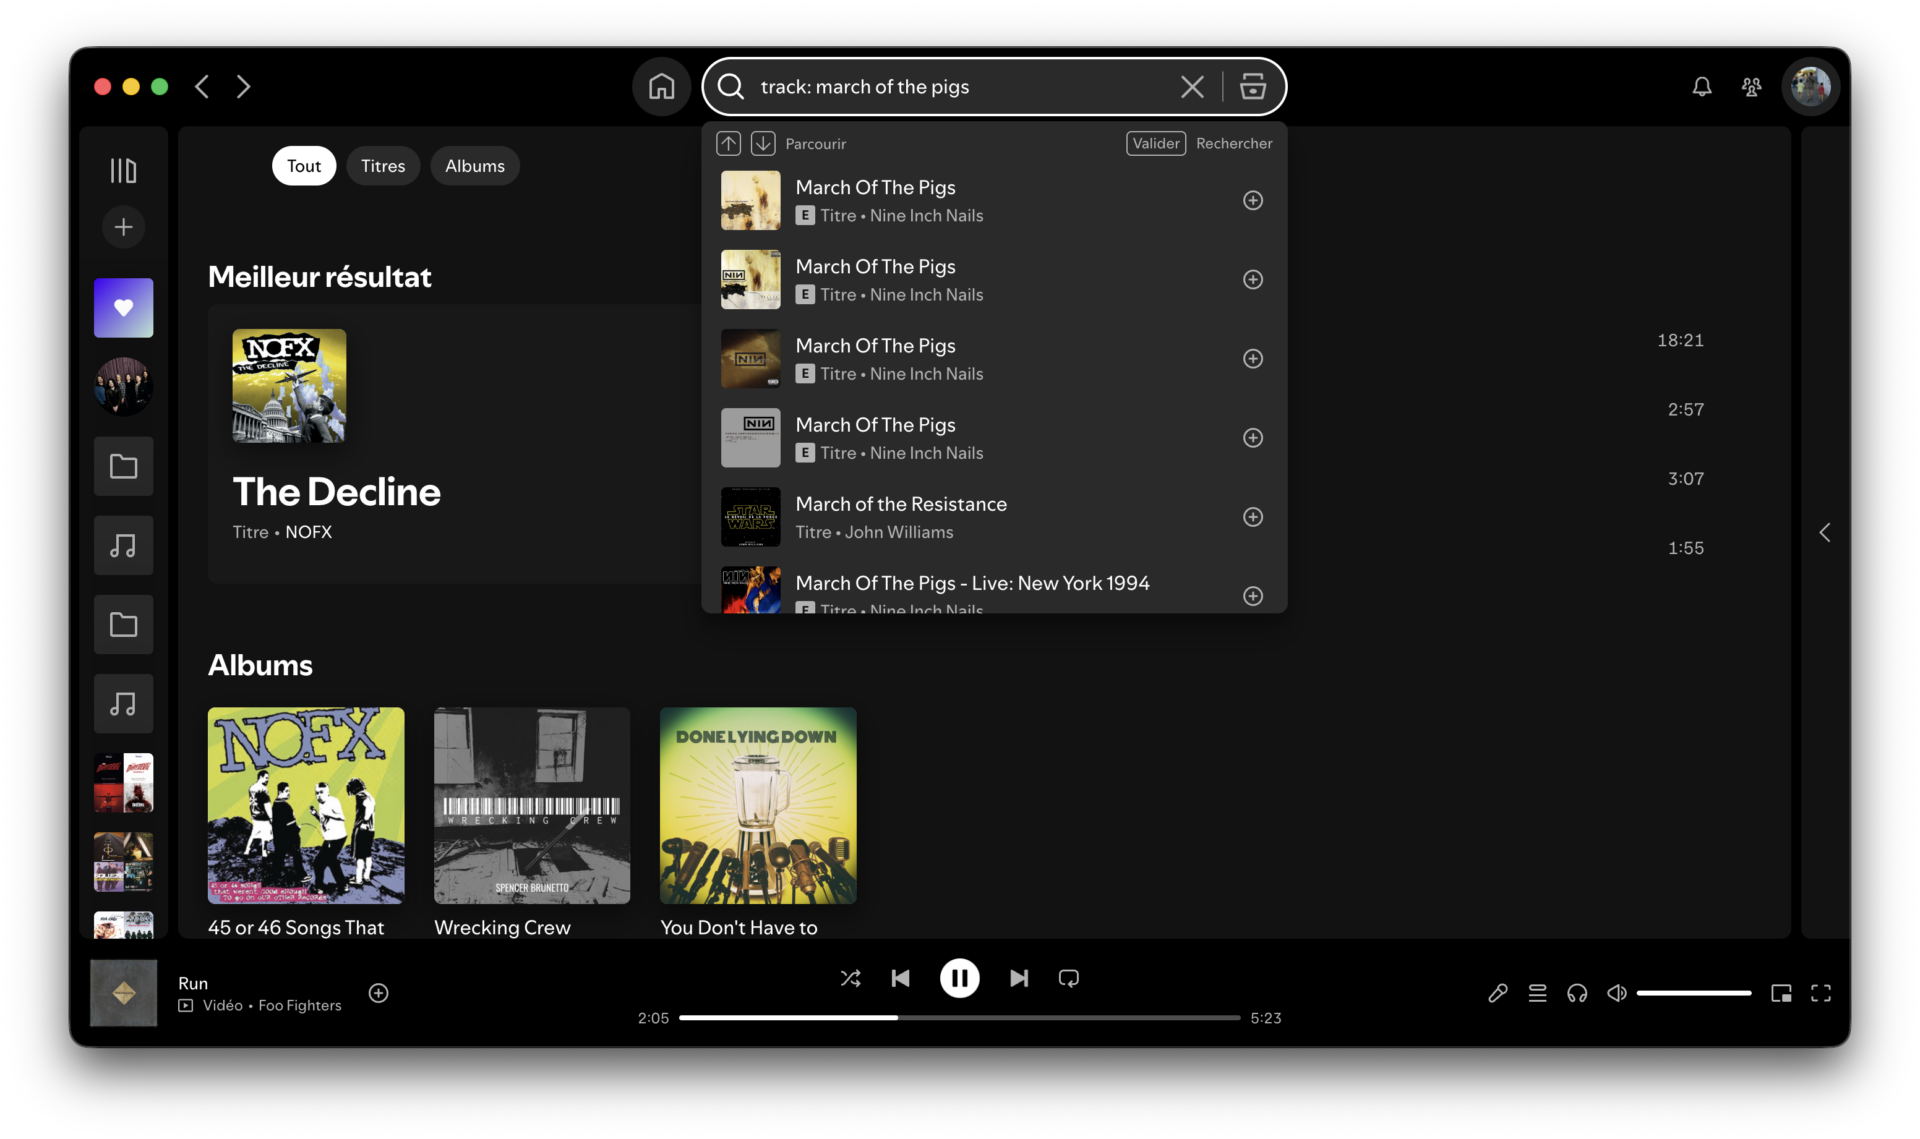The image size is (1920, 1139).
Task: Add first March Of The Pigs to library
Action: click(x=1252, y=201)
